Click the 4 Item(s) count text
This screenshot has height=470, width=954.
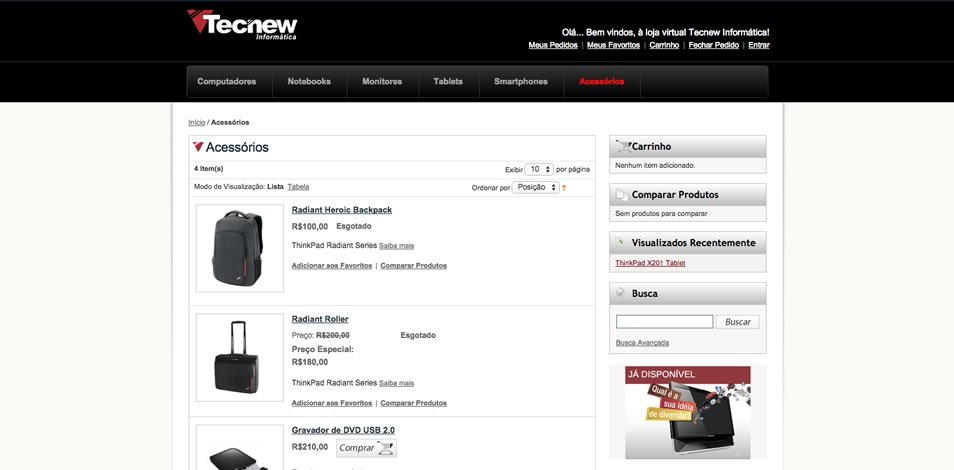(209, 169)
